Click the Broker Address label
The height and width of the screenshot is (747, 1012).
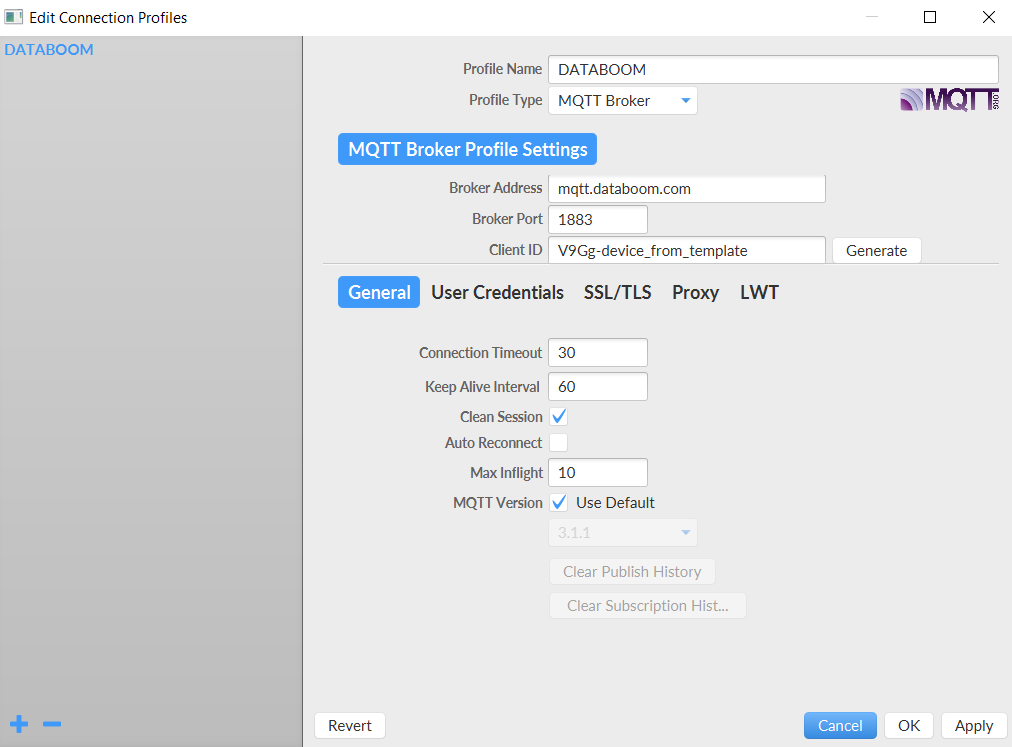click(496, 188)
